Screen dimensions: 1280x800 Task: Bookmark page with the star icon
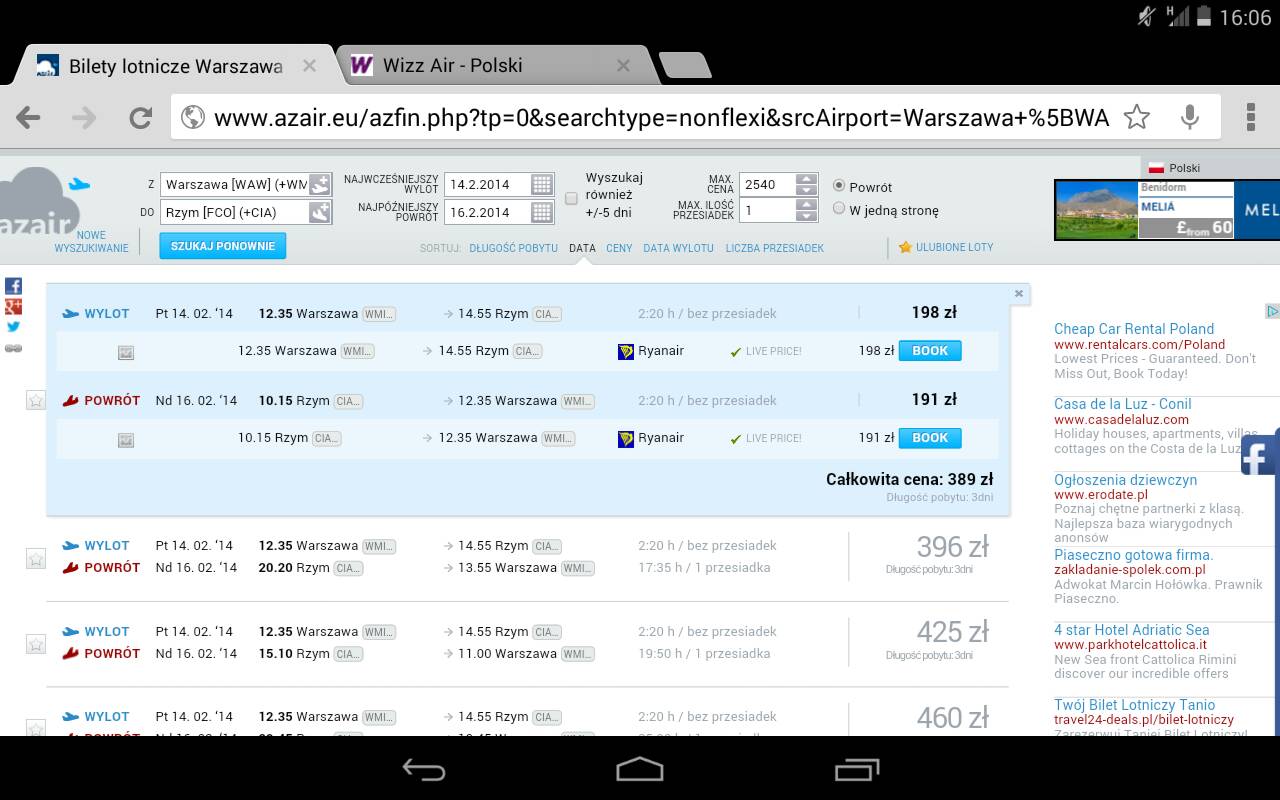(x=1137, y=117)
